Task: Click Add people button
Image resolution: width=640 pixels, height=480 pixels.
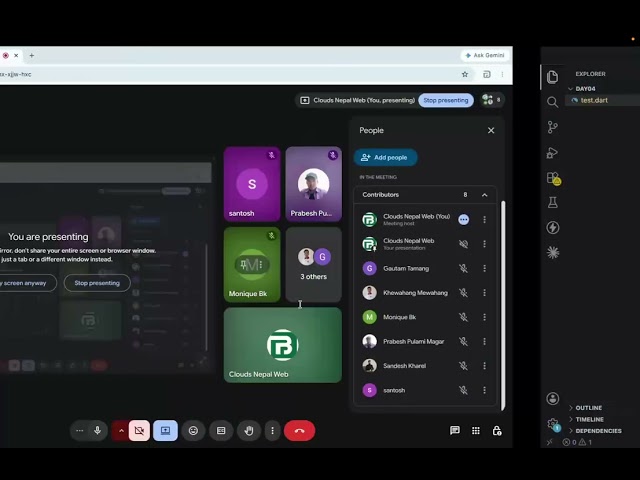Action: 385,157
